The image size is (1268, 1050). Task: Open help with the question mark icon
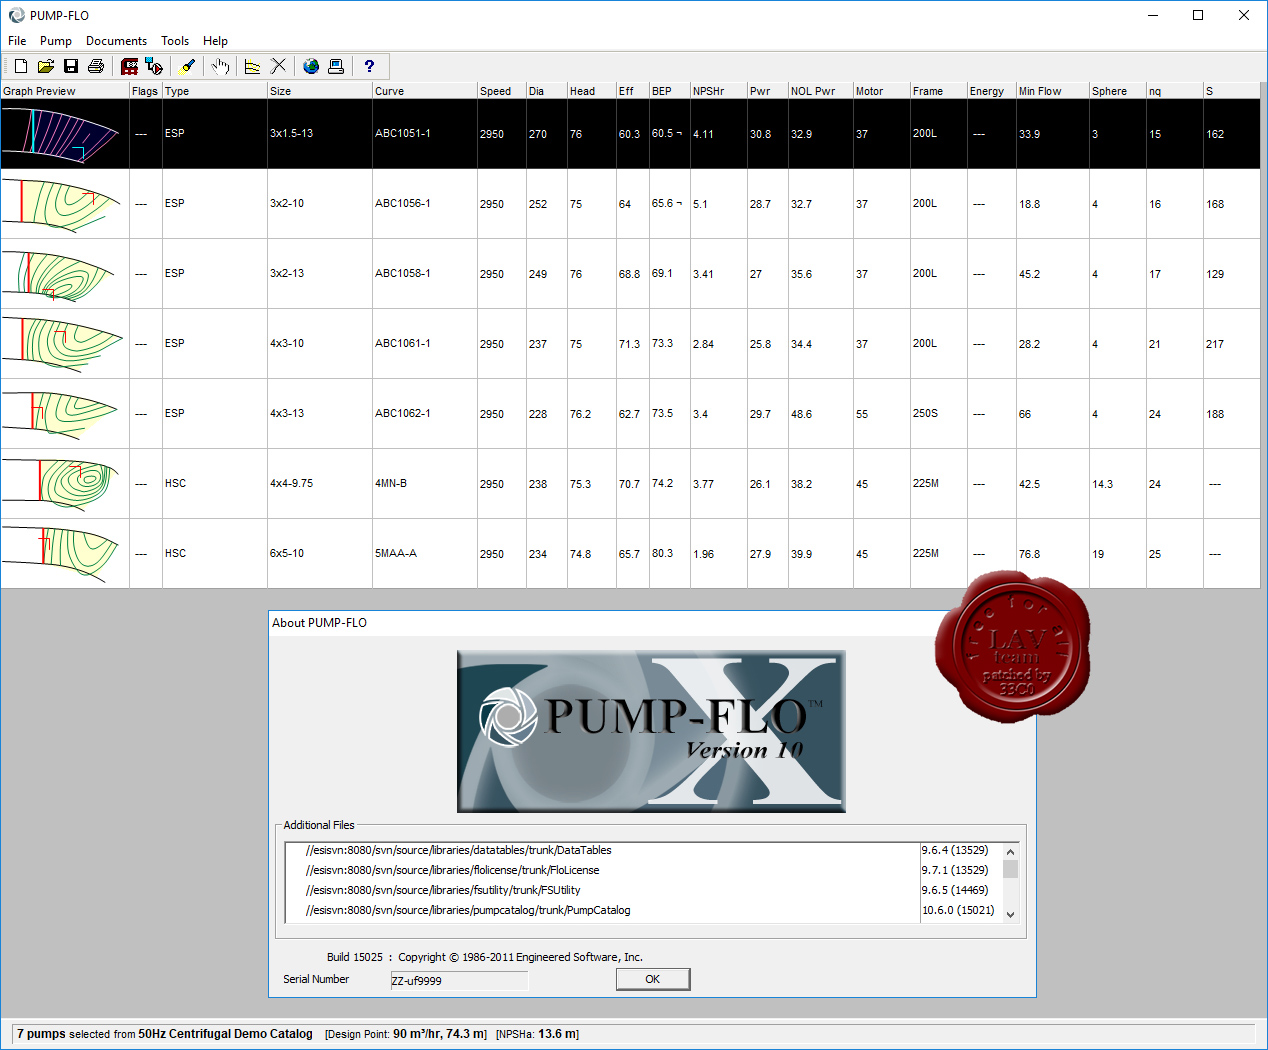[x=369, y=66]
